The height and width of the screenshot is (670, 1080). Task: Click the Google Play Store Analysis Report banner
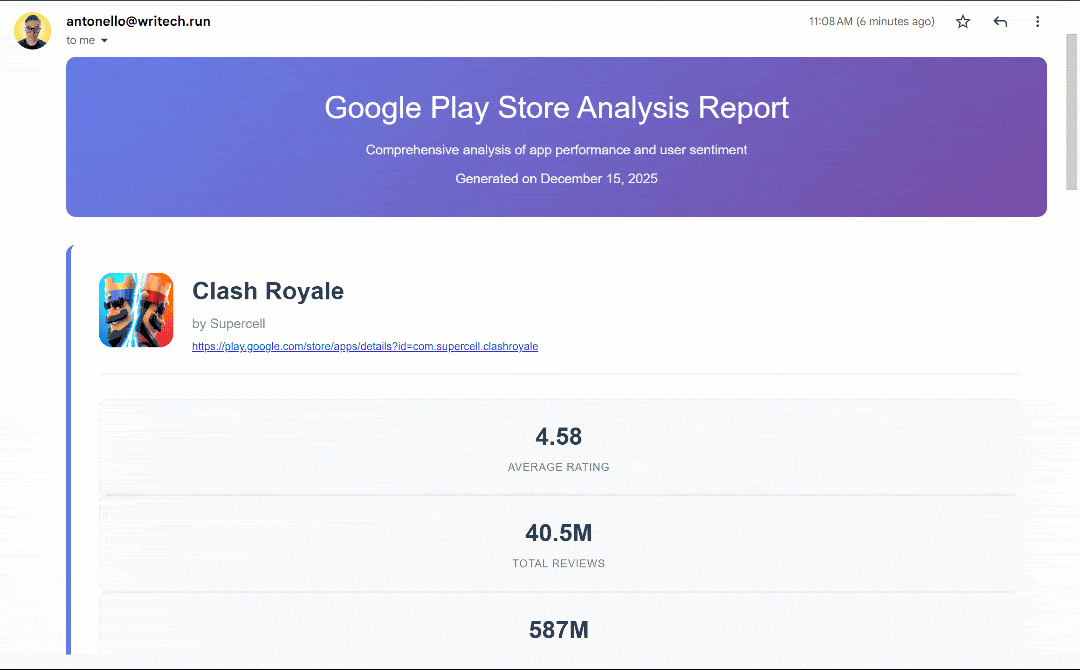[x=556, y=137]
